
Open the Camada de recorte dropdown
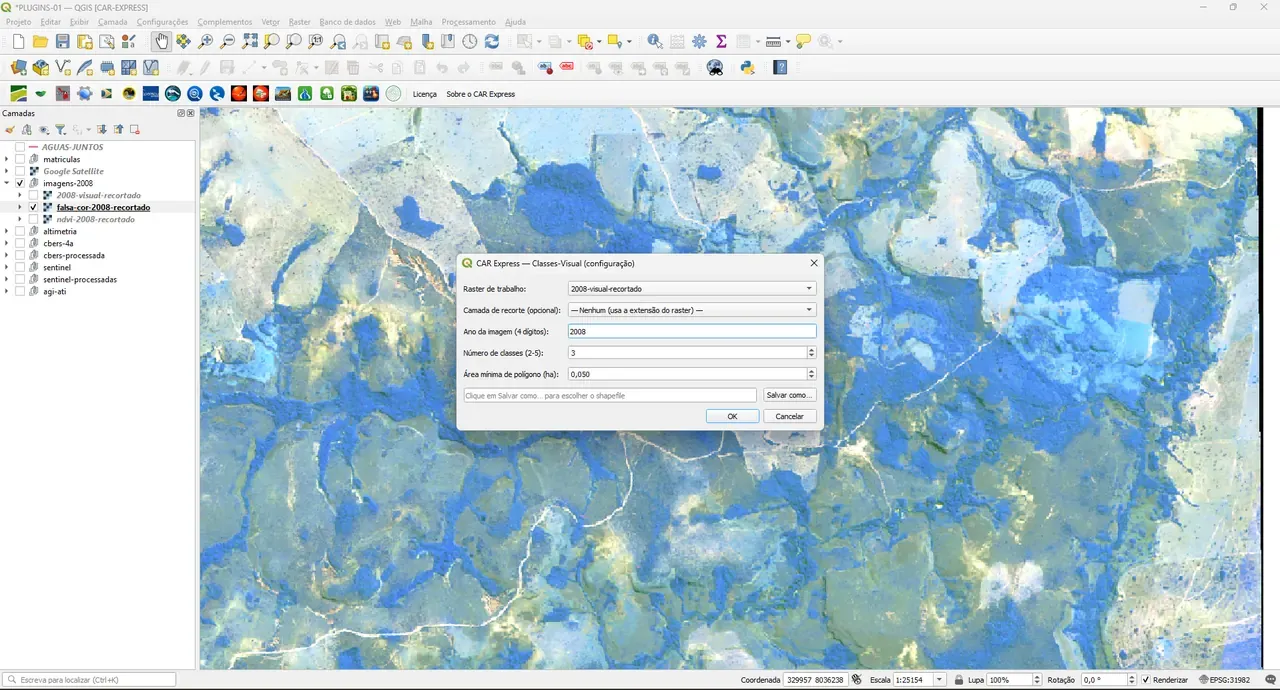[691, 310]
